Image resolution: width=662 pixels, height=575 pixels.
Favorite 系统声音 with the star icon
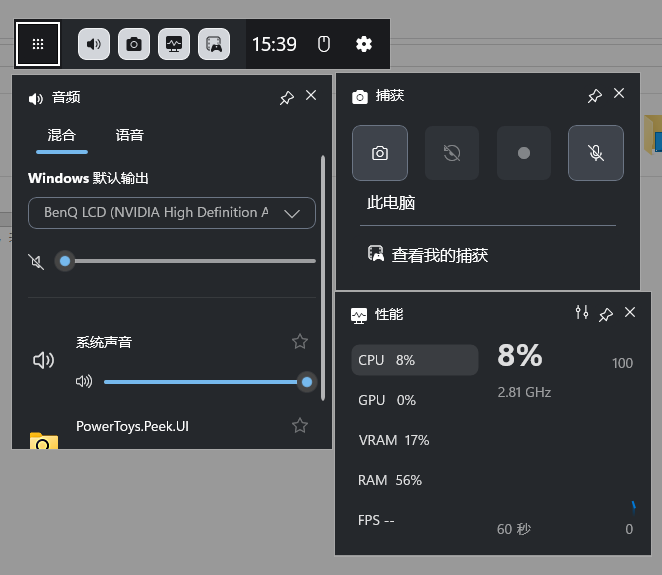[300, 342]
